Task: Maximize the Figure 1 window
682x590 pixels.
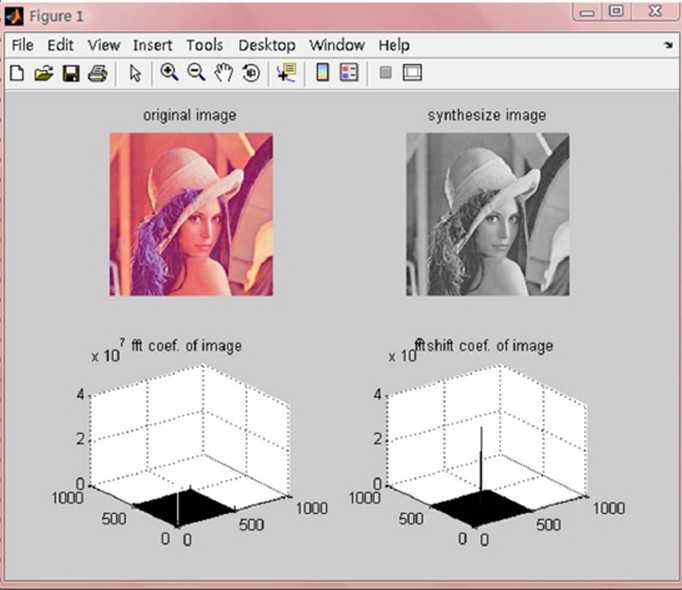Action: 616,11
